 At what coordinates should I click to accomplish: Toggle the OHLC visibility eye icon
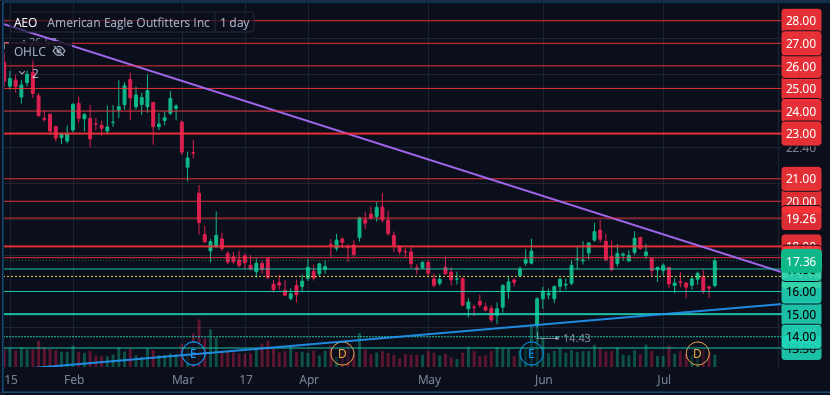(x=59, y=51)
